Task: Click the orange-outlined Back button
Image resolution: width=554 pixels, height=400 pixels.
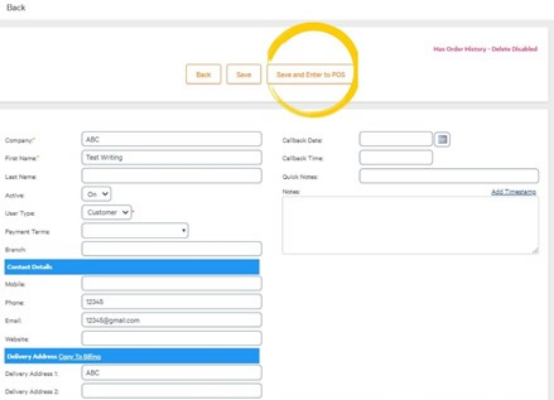Action: (204, 75)
